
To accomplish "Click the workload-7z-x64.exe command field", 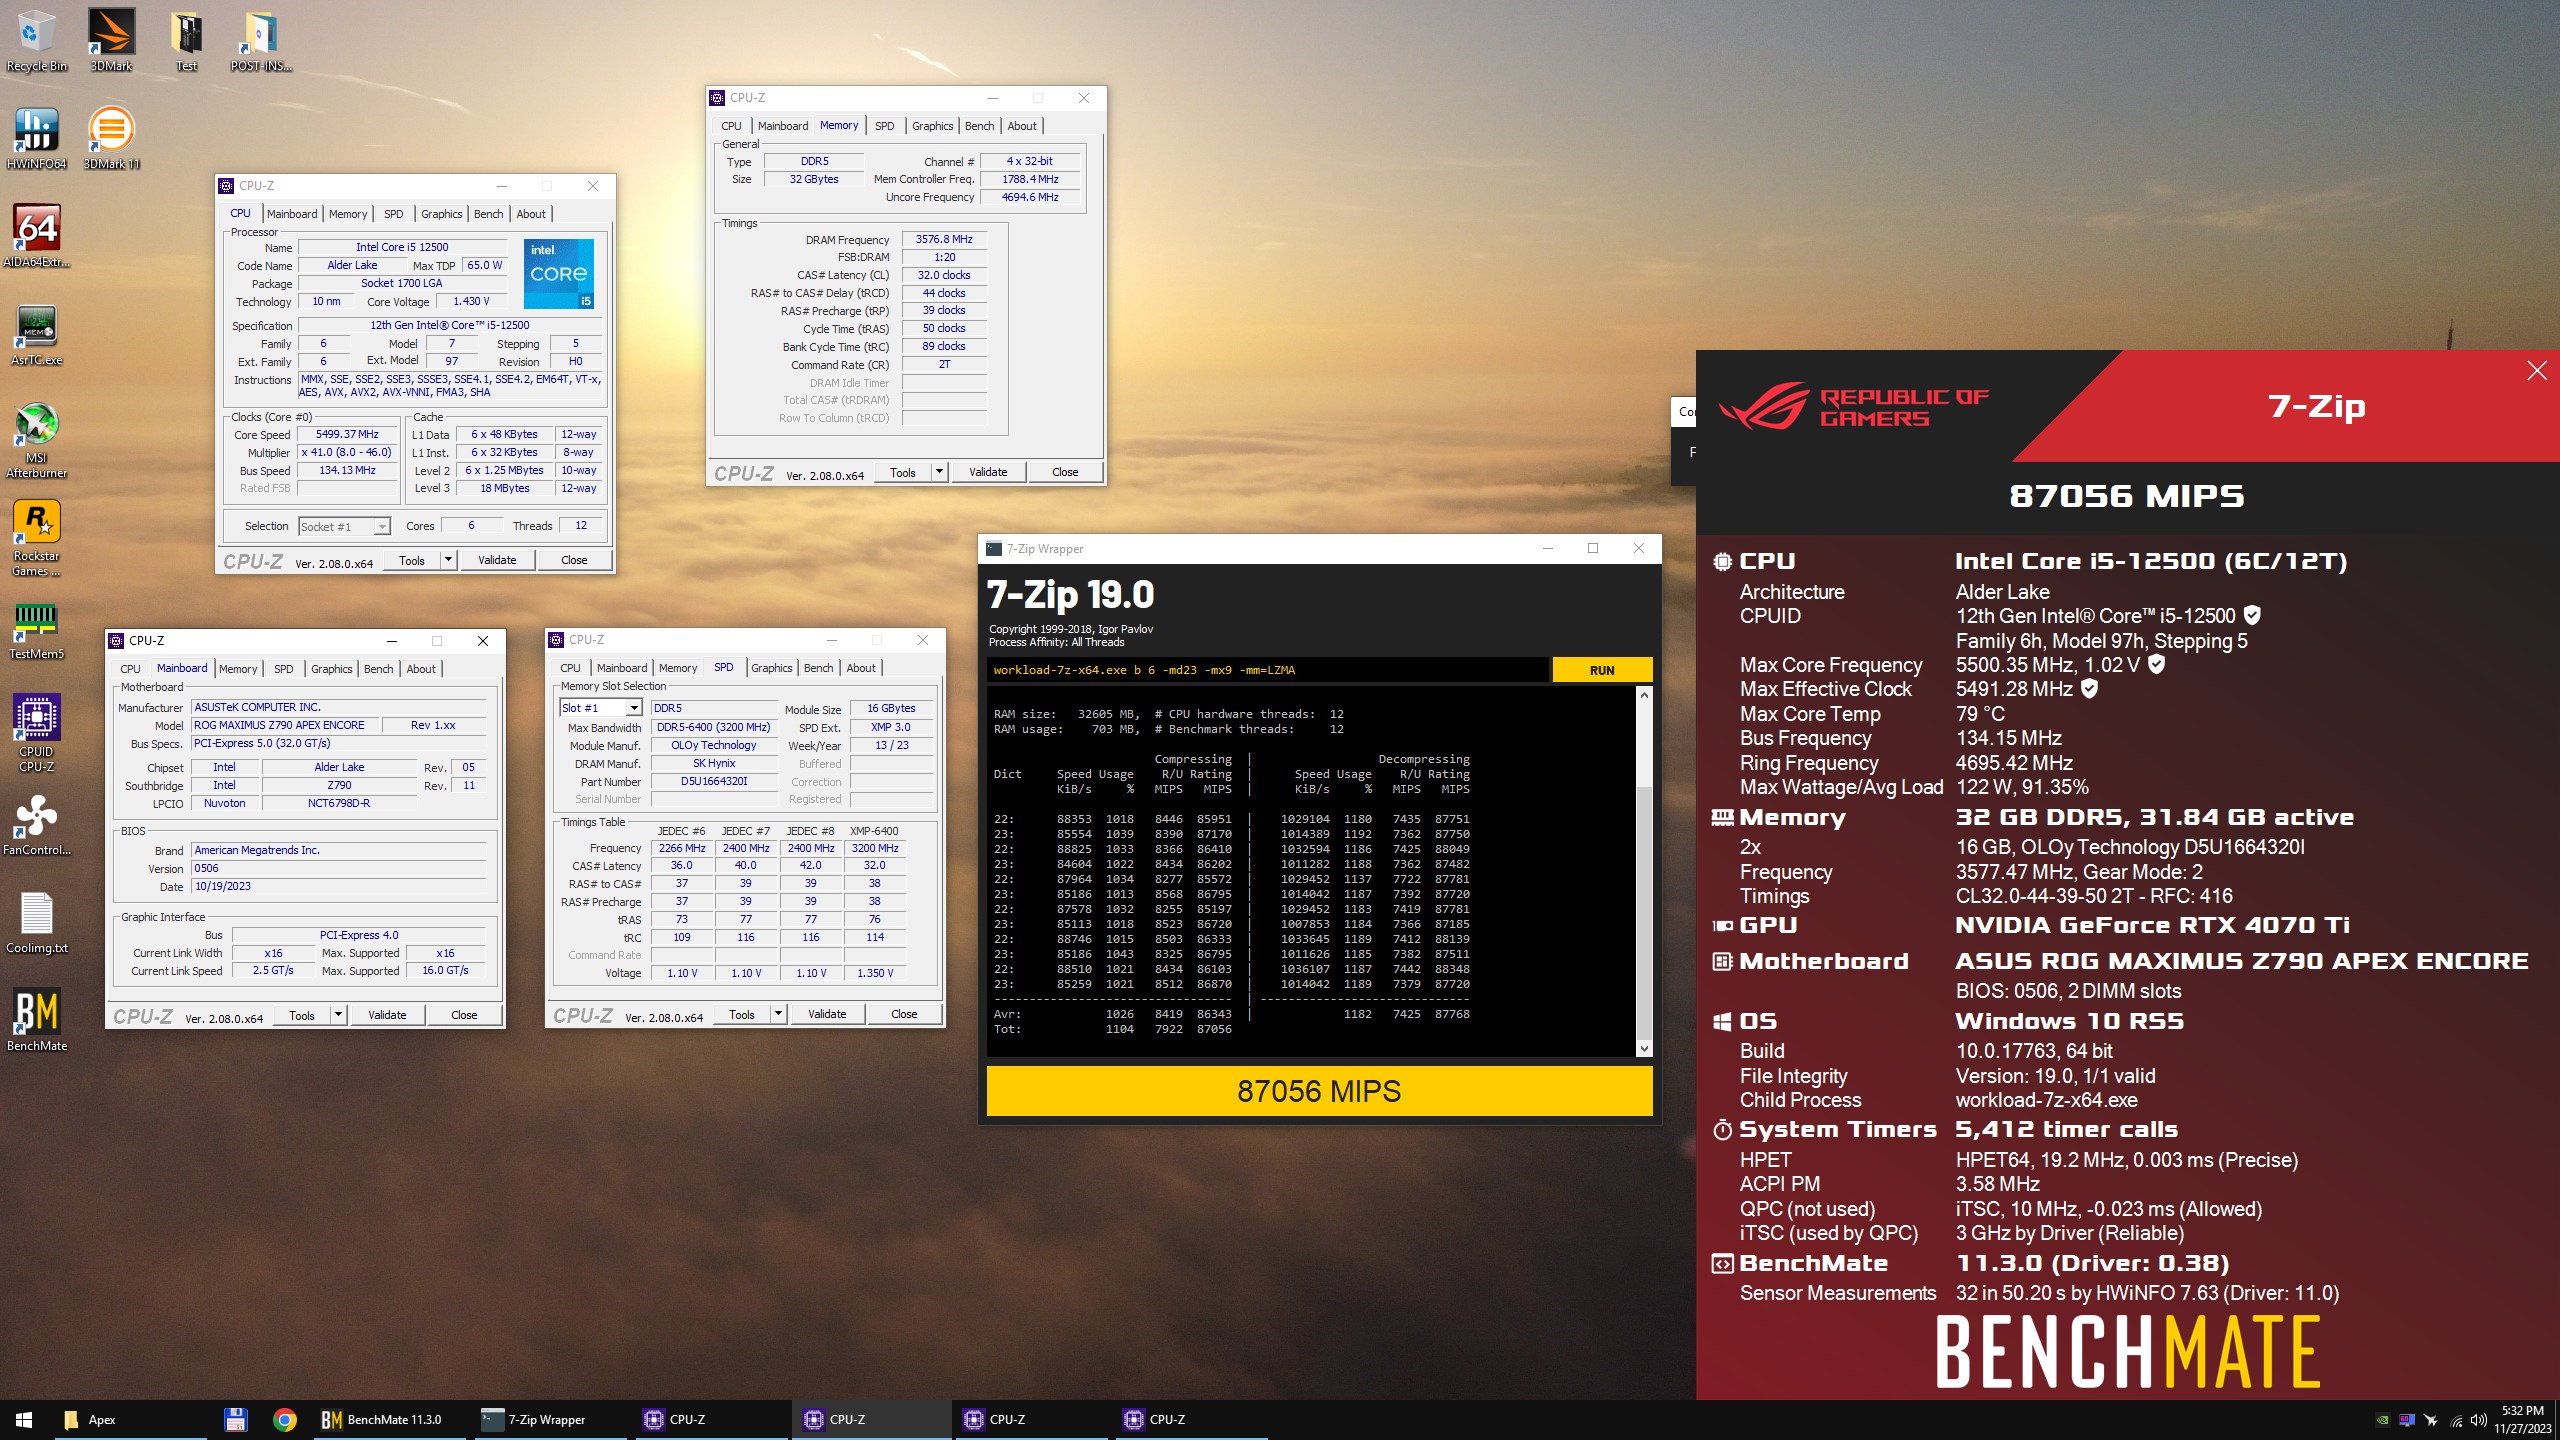I will 1268,670.
